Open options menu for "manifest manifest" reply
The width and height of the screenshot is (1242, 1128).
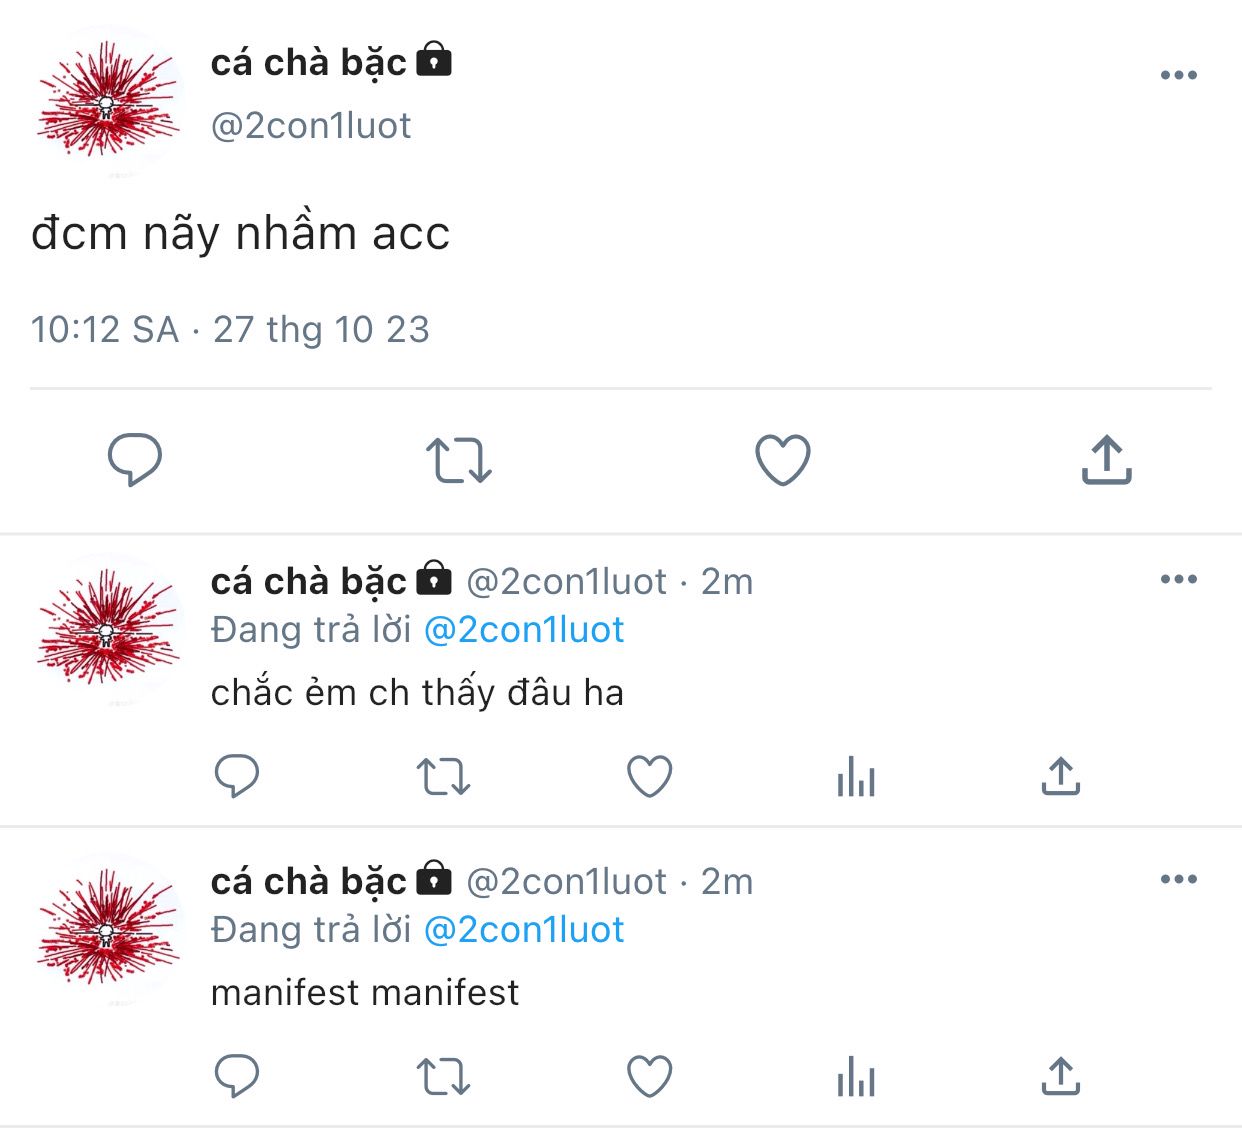pyautogui.click(x=1179, y=879)
